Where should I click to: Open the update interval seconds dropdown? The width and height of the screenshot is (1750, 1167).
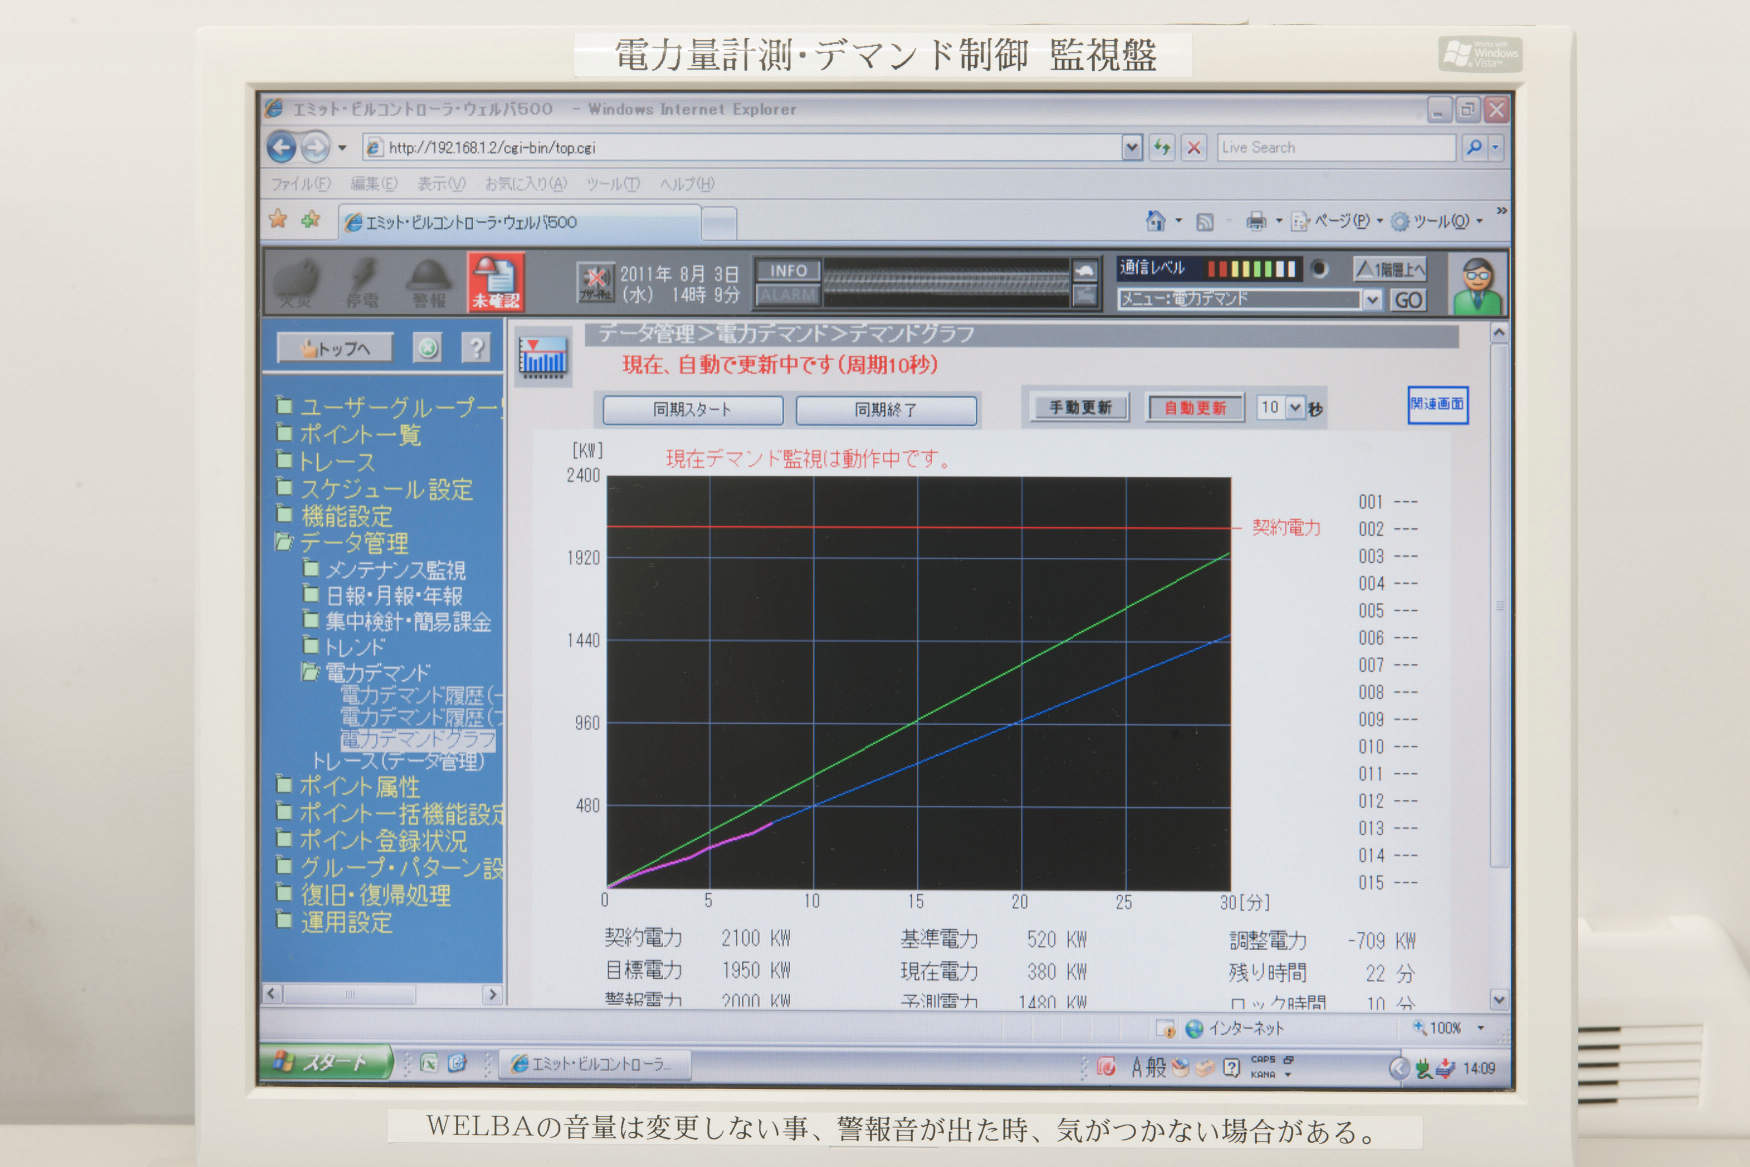pos(1295,408)
